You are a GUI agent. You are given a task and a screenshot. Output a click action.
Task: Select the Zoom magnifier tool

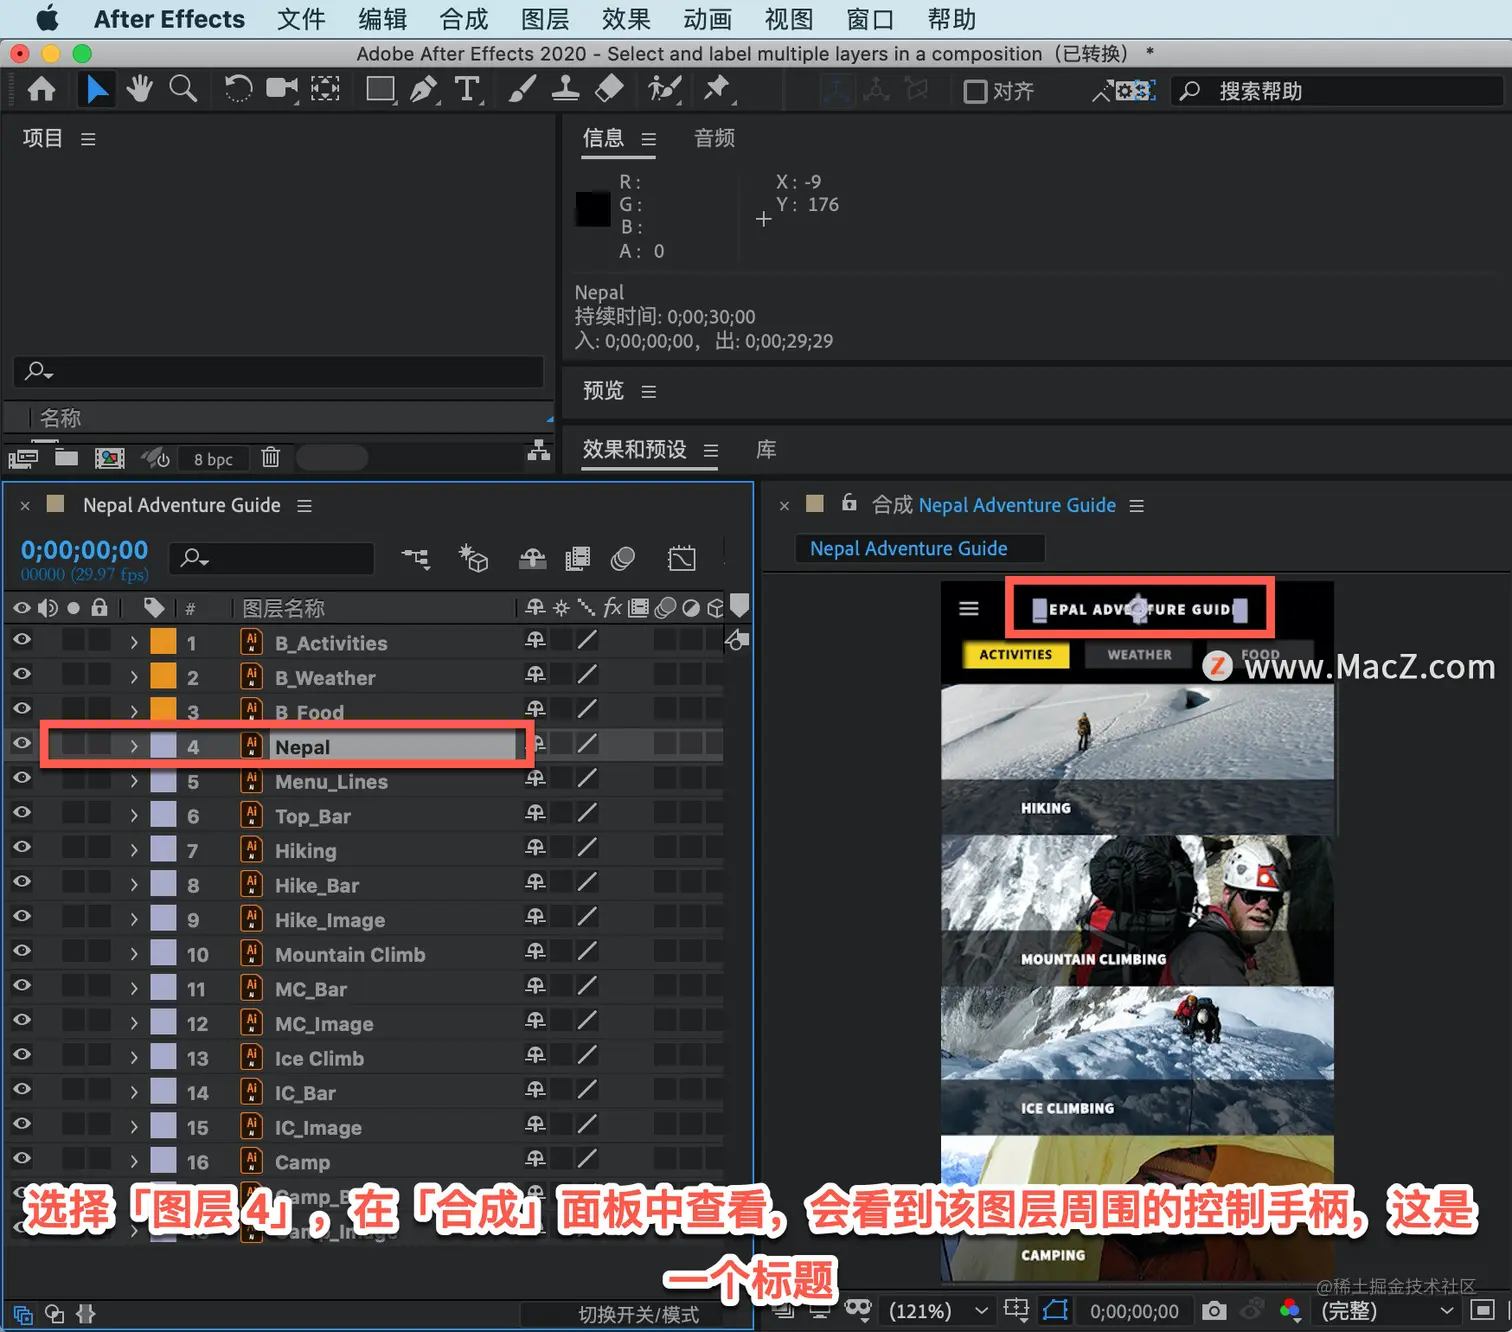coord(183,90)
